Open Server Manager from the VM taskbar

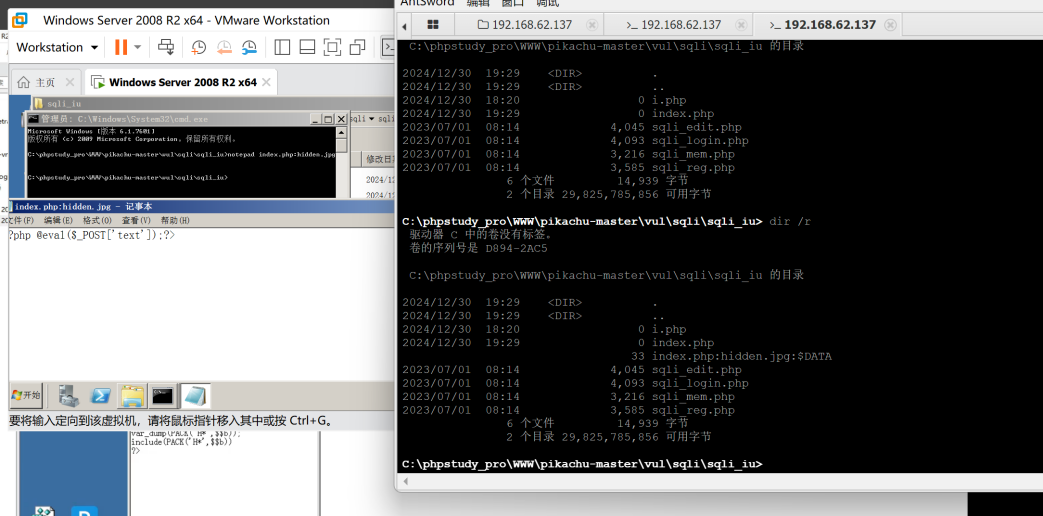(69, 396)
